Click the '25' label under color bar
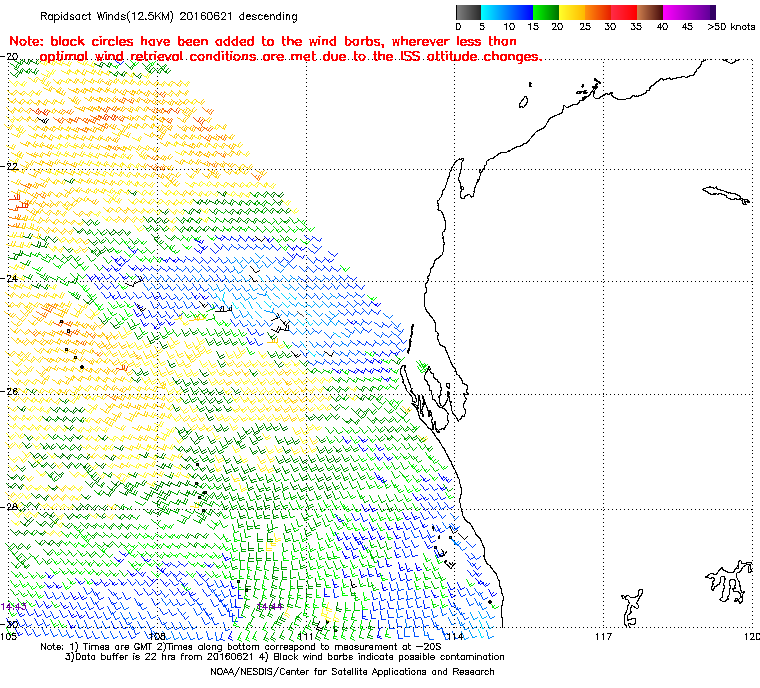The height and width of the screenshot is (688, 760). pos(585,27)
